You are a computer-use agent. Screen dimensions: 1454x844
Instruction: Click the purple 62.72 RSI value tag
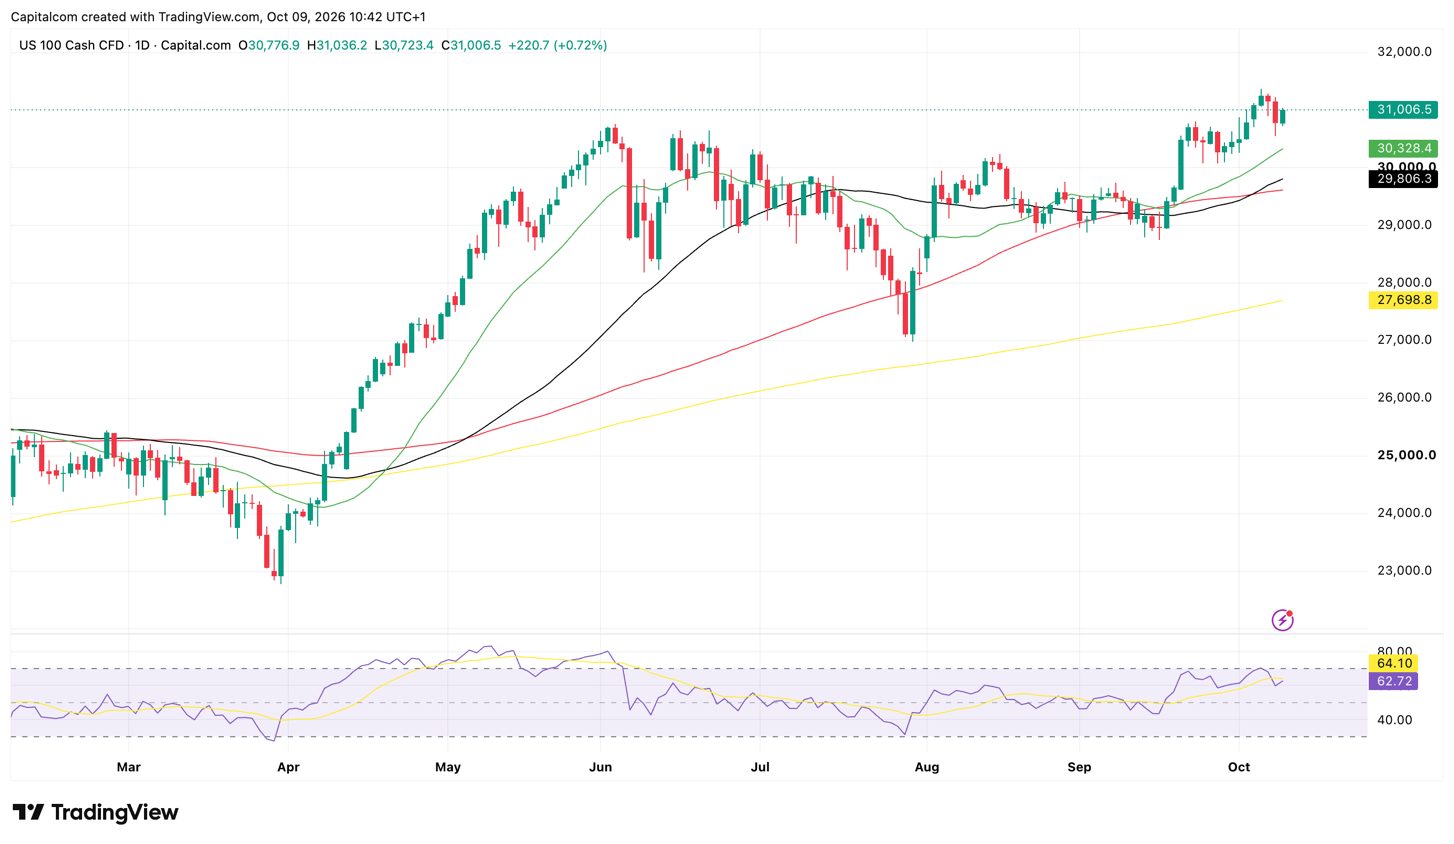point(1394,681)
